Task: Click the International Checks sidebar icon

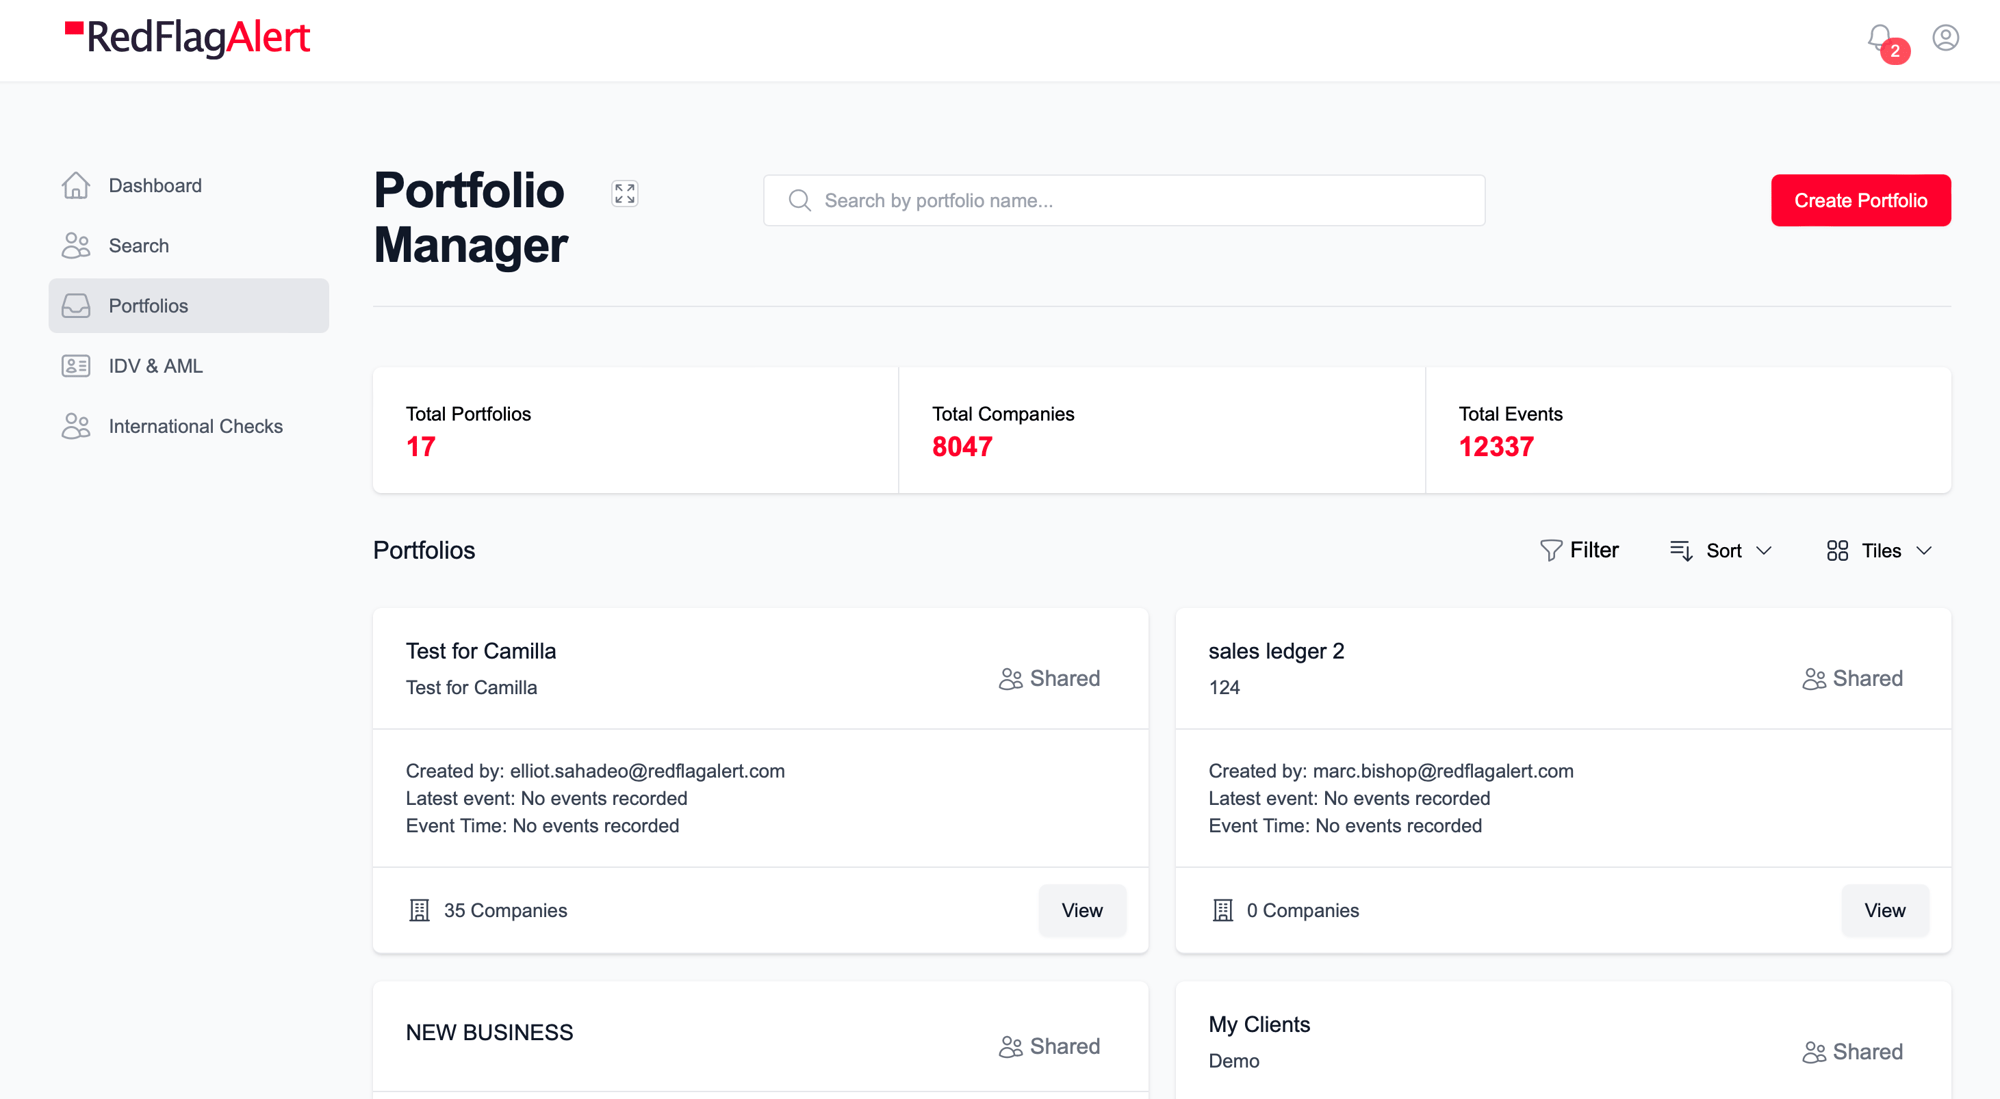Action: 76,426
